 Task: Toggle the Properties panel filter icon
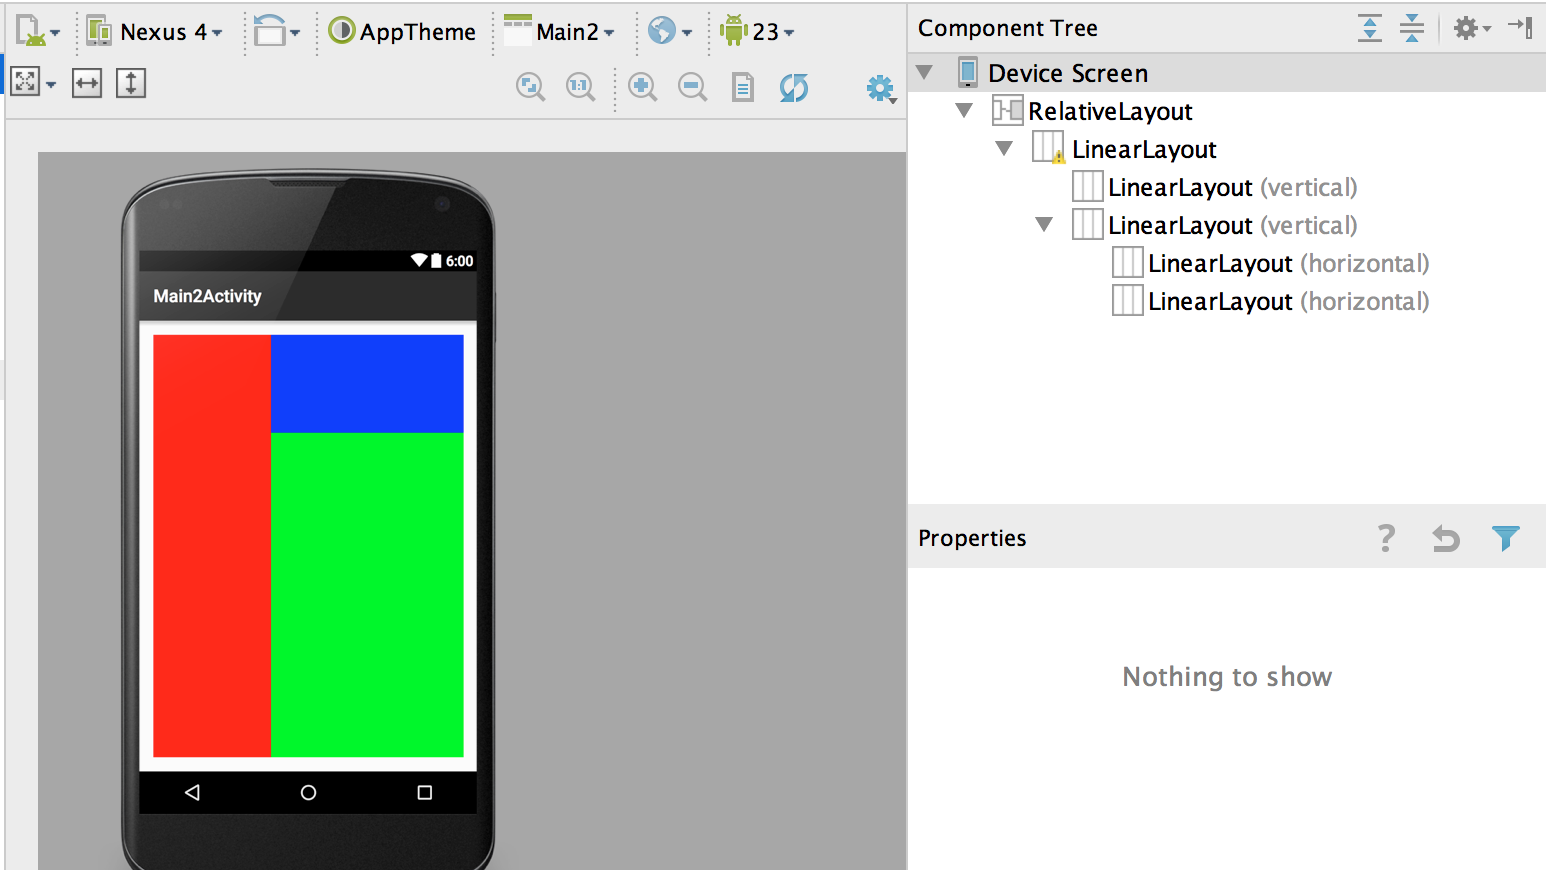1505,538
